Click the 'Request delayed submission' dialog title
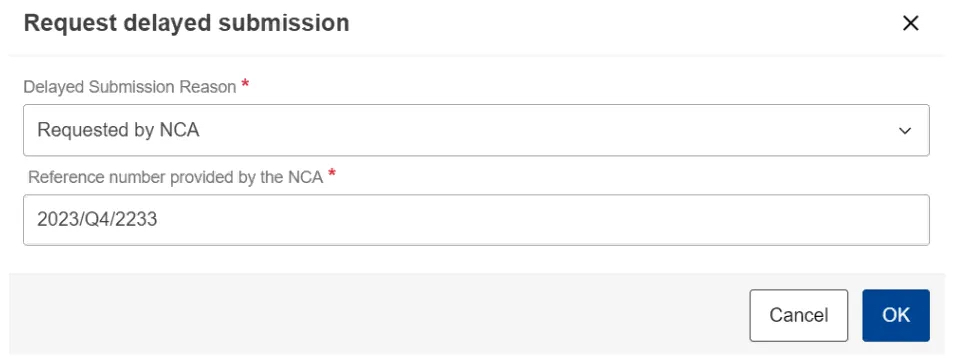This screenshot has width=953, height=363. coord(186,23)
